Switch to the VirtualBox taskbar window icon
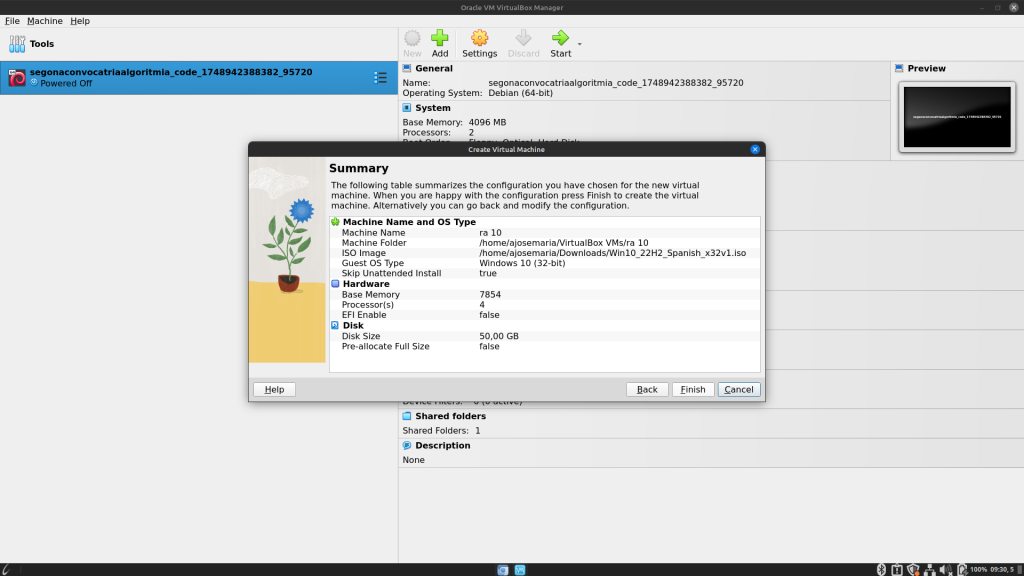Image resolution: width=1024 pixels, height=576 pixels. 520,570
